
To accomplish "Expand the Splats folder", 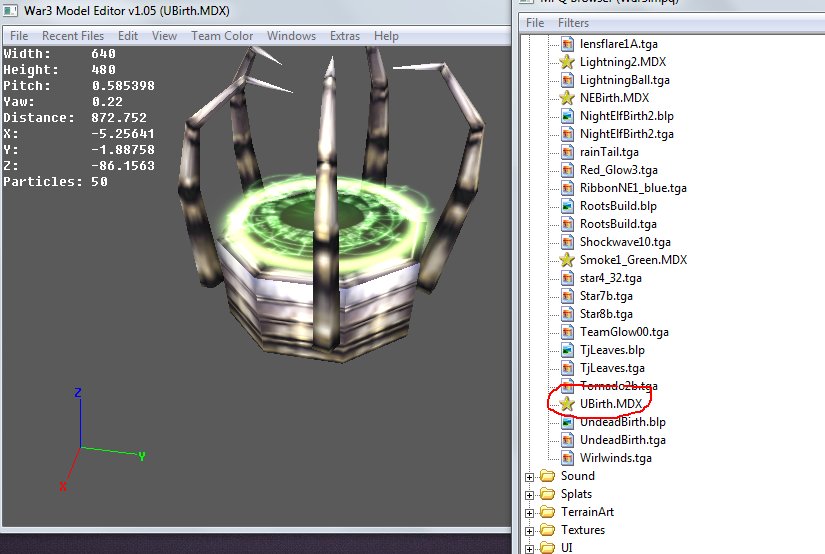I will pos(529,495).
